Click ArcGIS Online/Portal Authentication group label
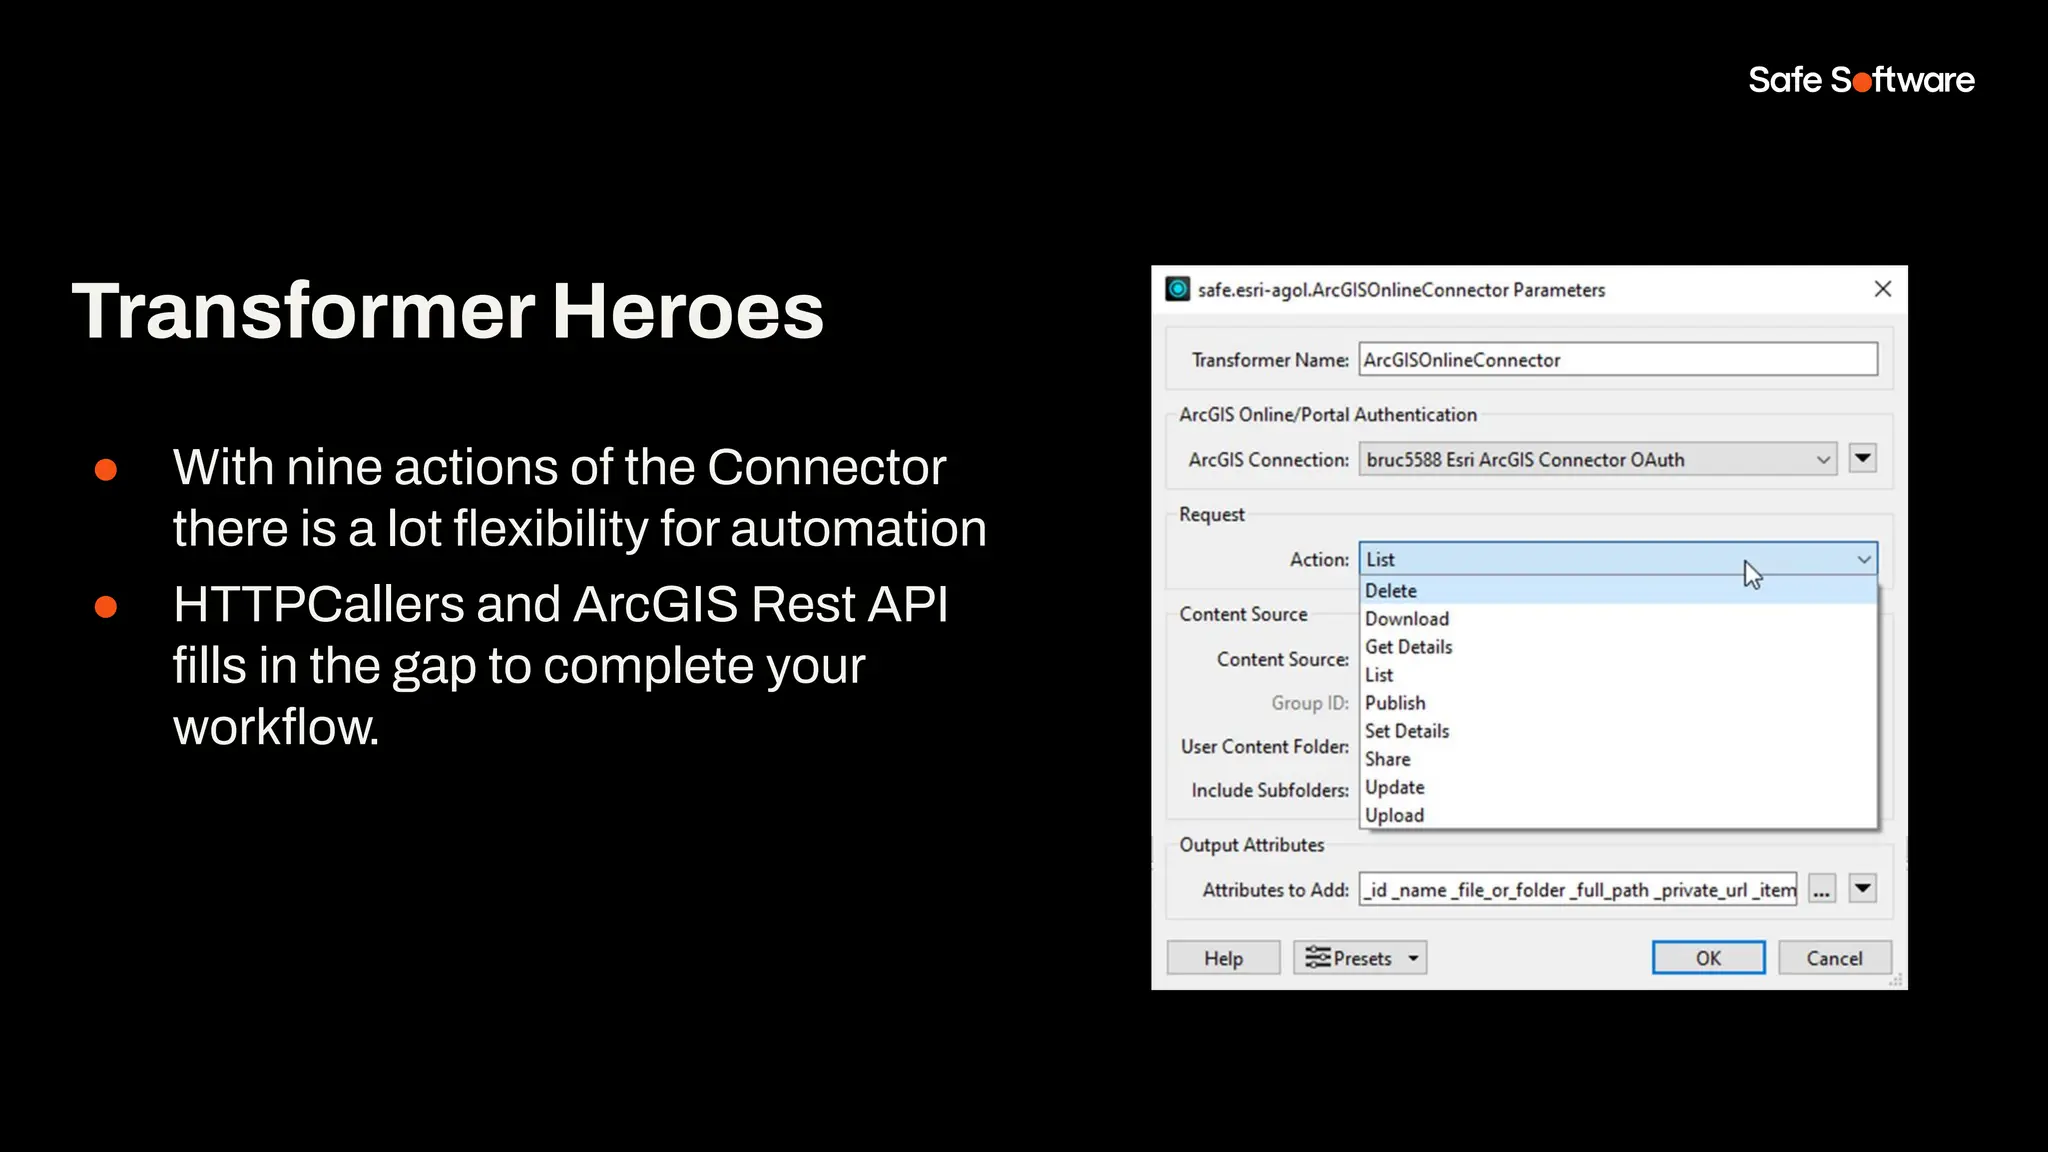 click(x=1327, y=415)
